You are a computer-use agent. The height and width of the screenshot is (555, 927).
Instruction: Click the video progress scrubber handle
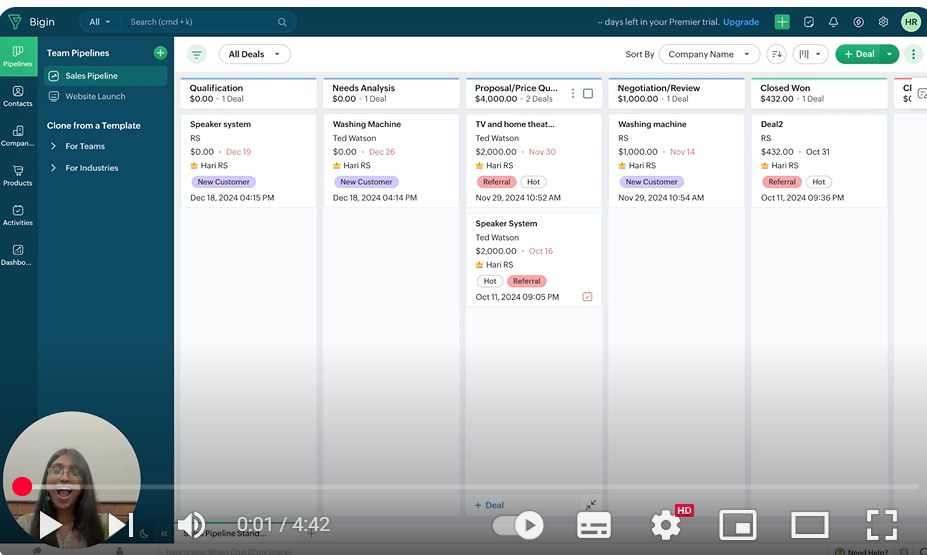coord(22,486)
